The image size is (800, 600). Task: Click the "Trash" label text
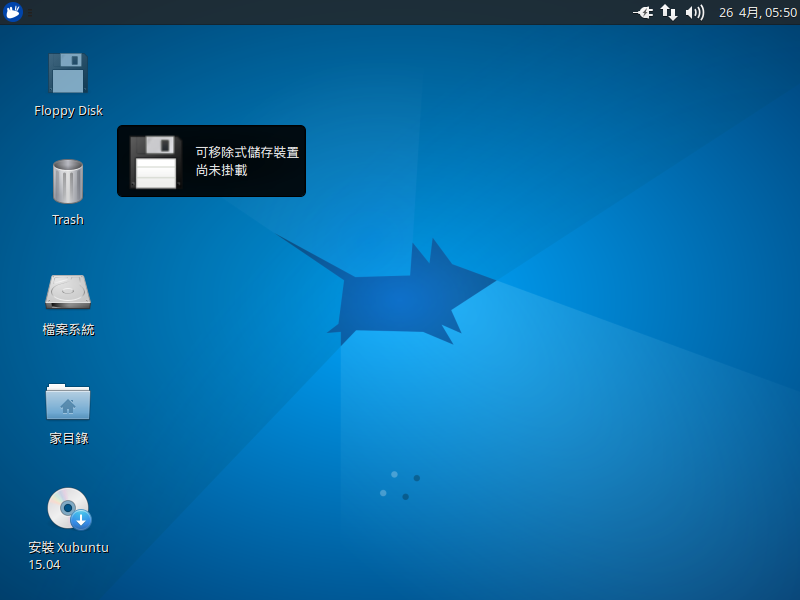point(68,219)
